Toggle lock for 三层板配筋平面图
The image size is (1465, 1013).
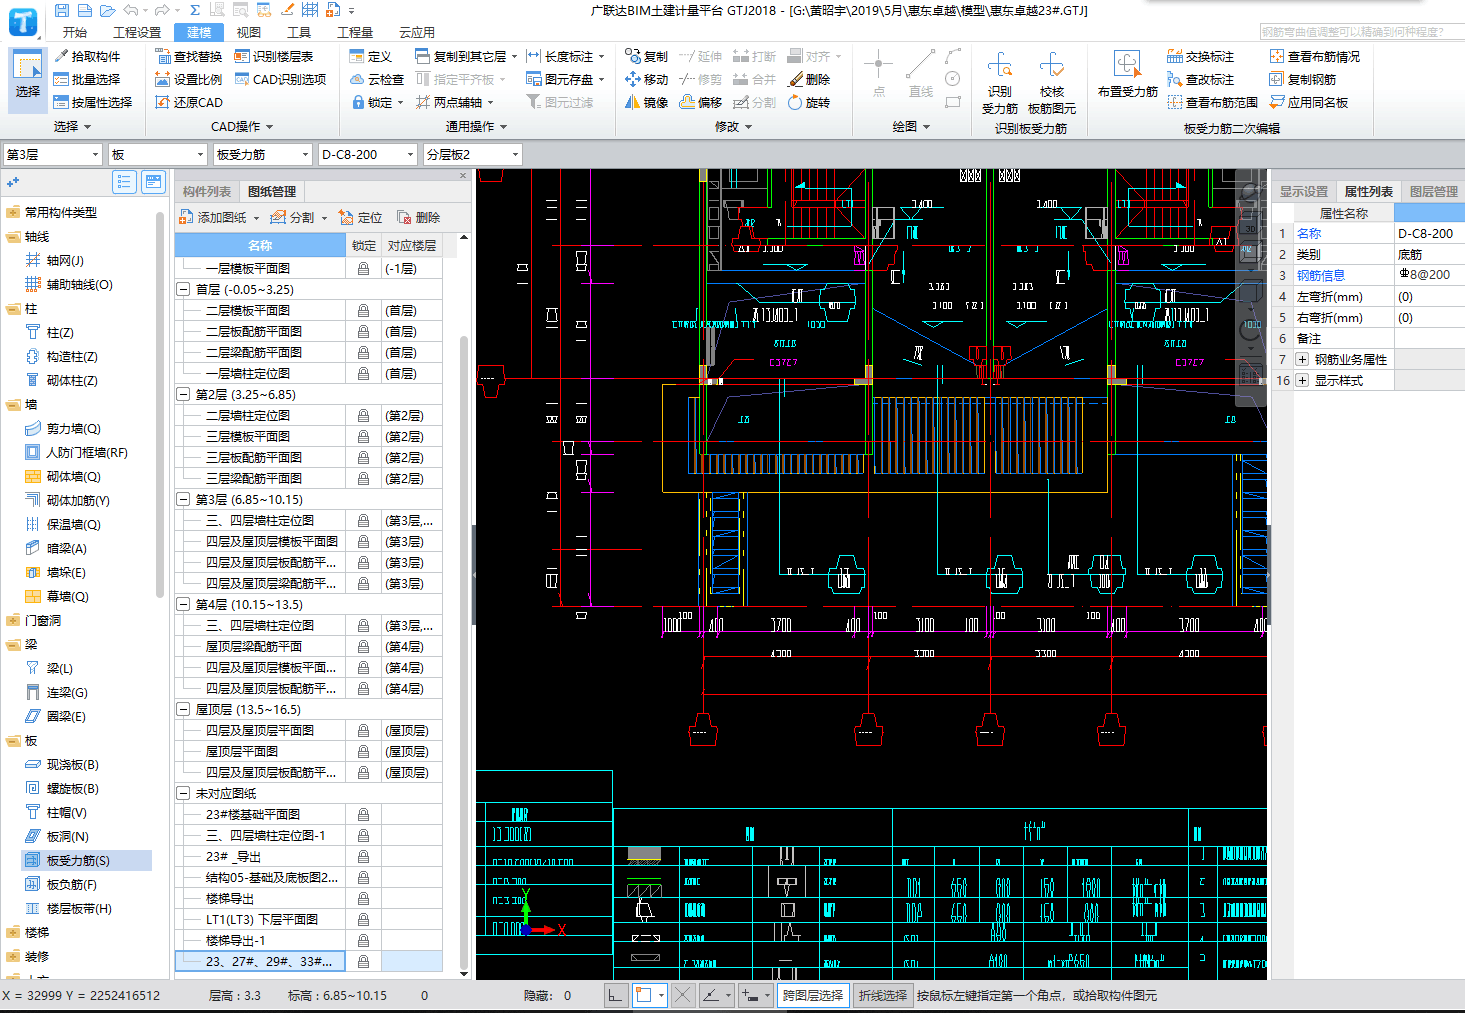point(363,457)
